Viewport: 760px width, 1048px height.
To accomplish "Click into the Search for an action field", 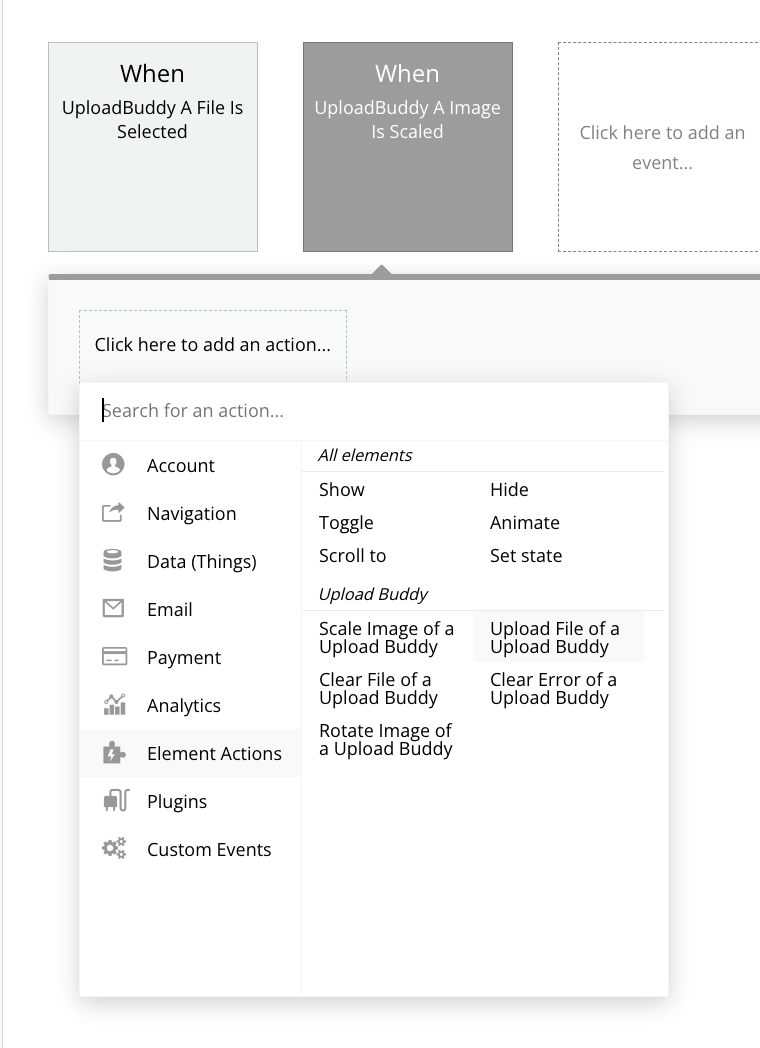I will (x=374, y=410).
